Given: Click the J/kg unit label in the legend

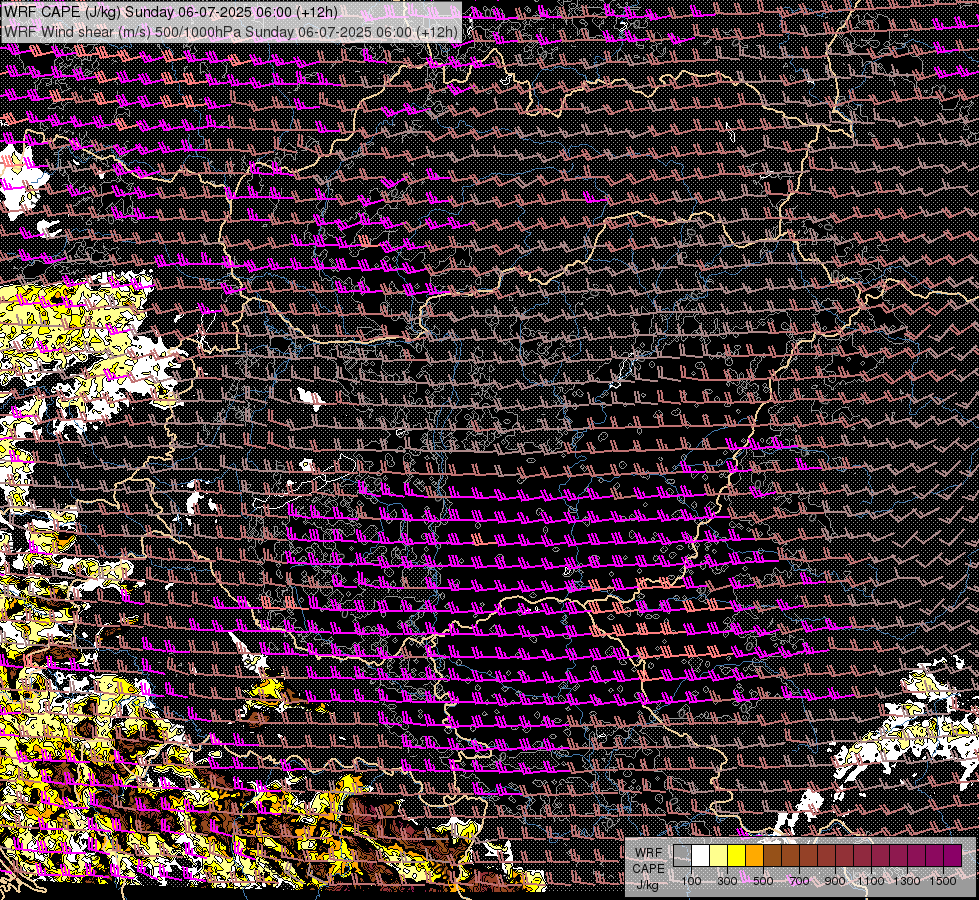Looking at the screenshot, I should point(647,885).
